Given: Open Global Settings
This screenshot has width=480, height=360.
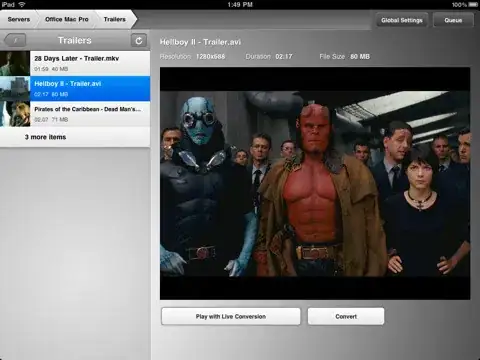Looking at the screenshot, I should (x=402, y=20).
